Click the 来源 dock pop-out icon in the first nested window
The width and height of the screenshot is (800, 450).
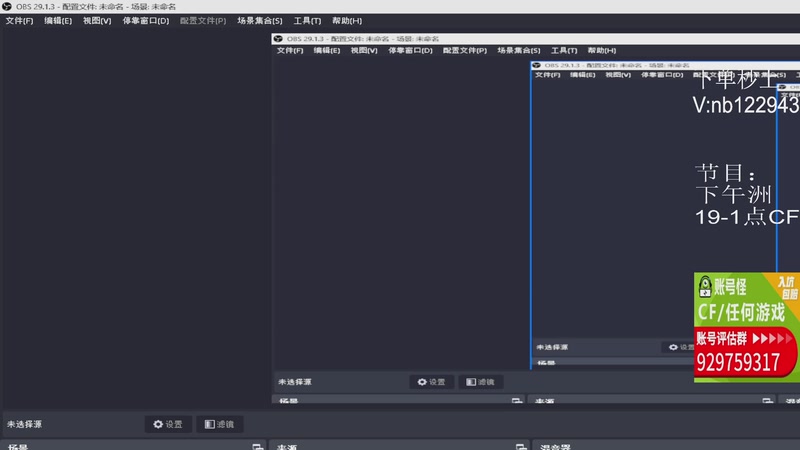point(768,401)
